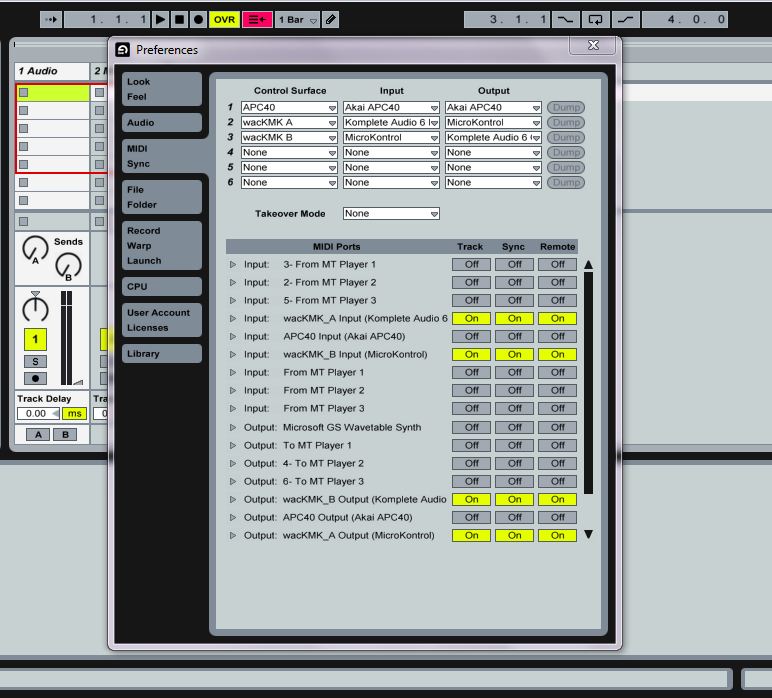Screen dimensions: 772x698
Task: Enable Track for Microsoft GS Wavetable Synth
Action: [x=471, y=427]
